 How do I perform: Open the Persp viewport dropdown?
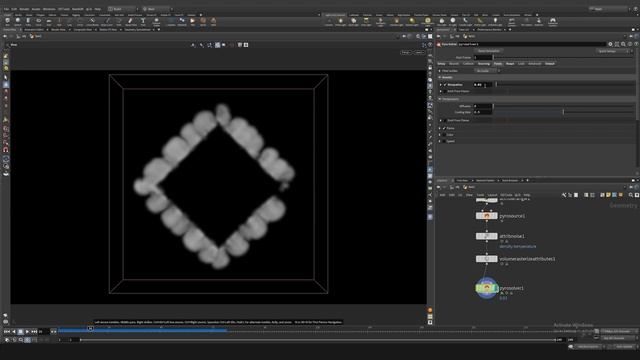[406, 52]
